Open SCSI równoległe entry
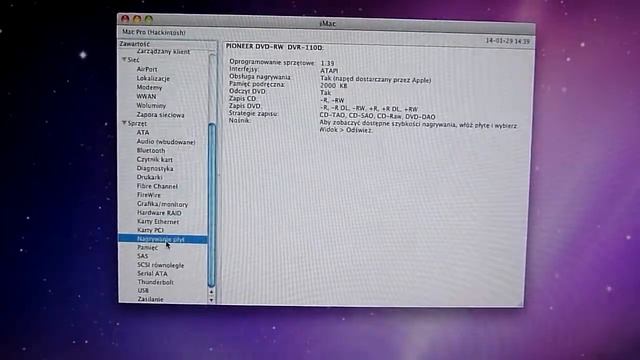 pos(160,265)
